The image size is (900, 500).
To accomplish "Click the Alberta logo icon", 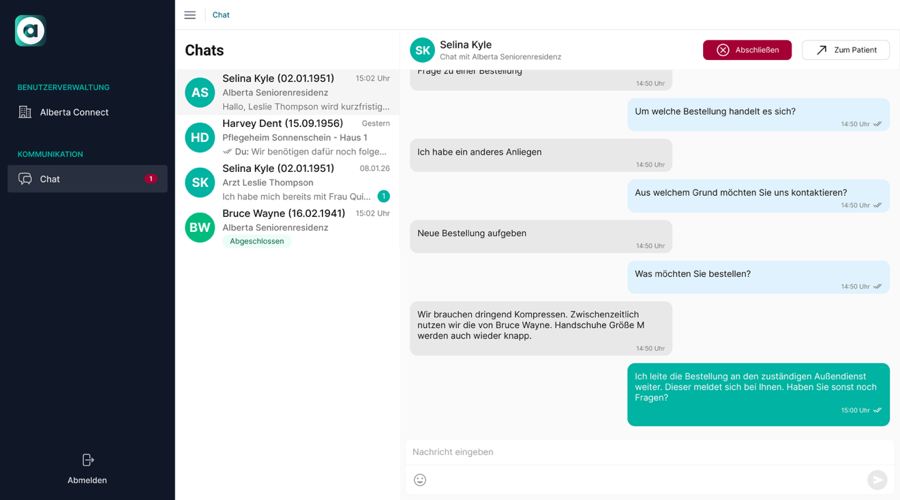I will click(x=30, y=30).
